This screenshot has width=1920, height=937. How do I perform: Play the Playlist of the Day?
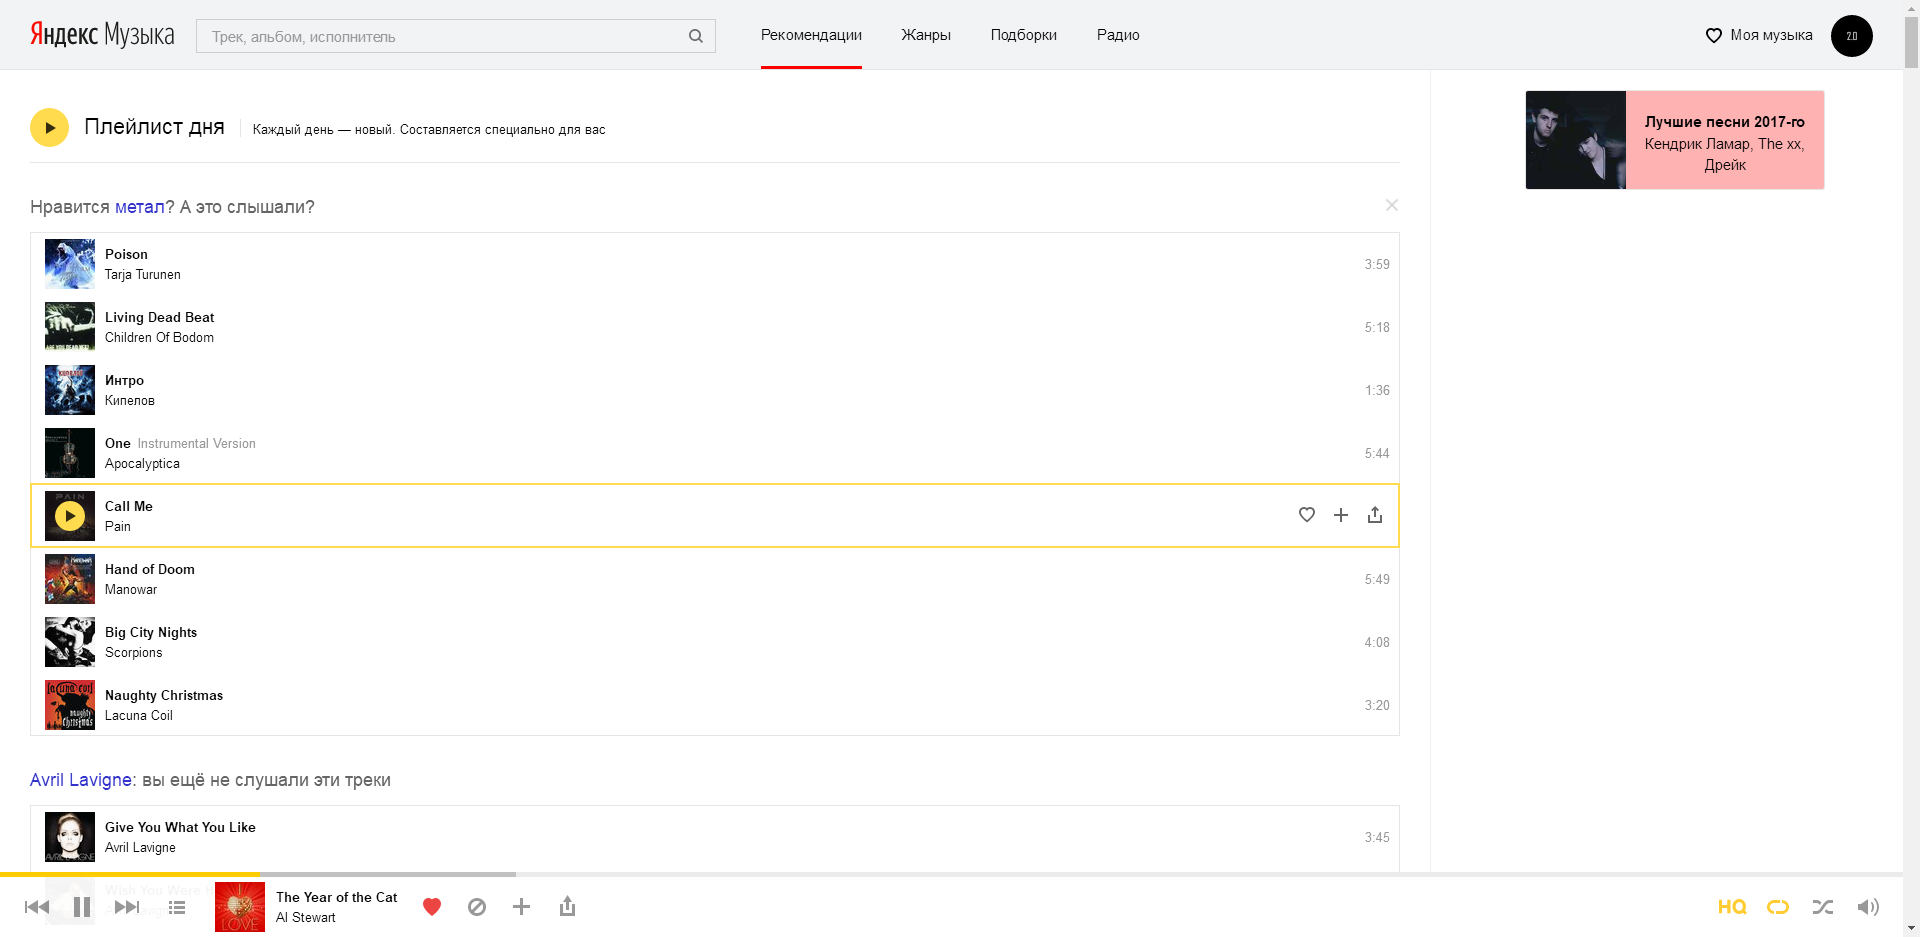(49, 128)
